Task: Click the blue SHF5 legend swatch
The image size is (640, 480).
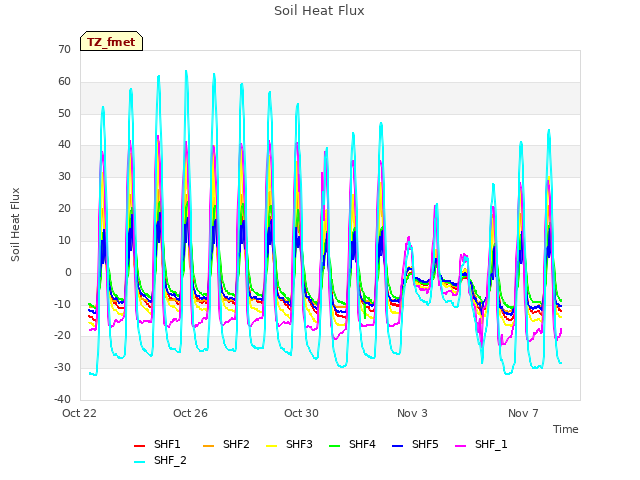Action: pyautogui.click(x=398, y=446)
